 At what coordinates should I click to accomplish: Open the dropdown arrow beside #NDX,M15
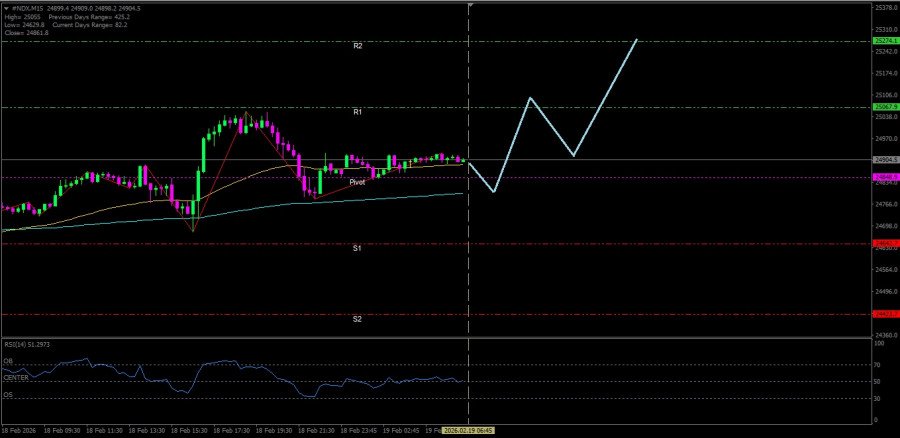pyautogui.click(x=6, y=9)
